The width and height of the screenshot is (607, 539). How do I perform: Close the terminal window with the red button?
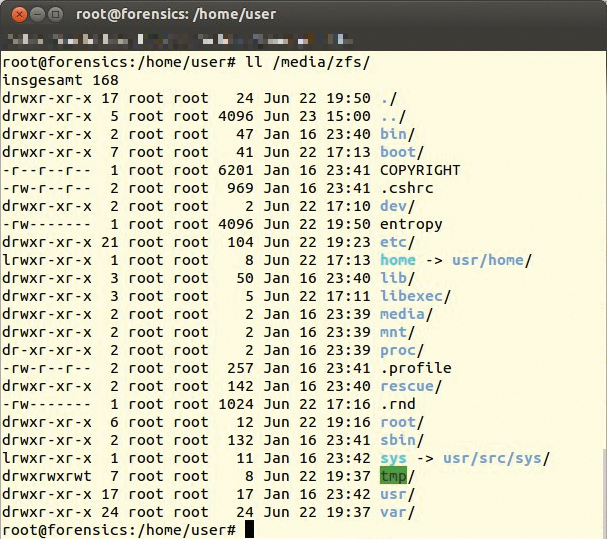point(19,15)
